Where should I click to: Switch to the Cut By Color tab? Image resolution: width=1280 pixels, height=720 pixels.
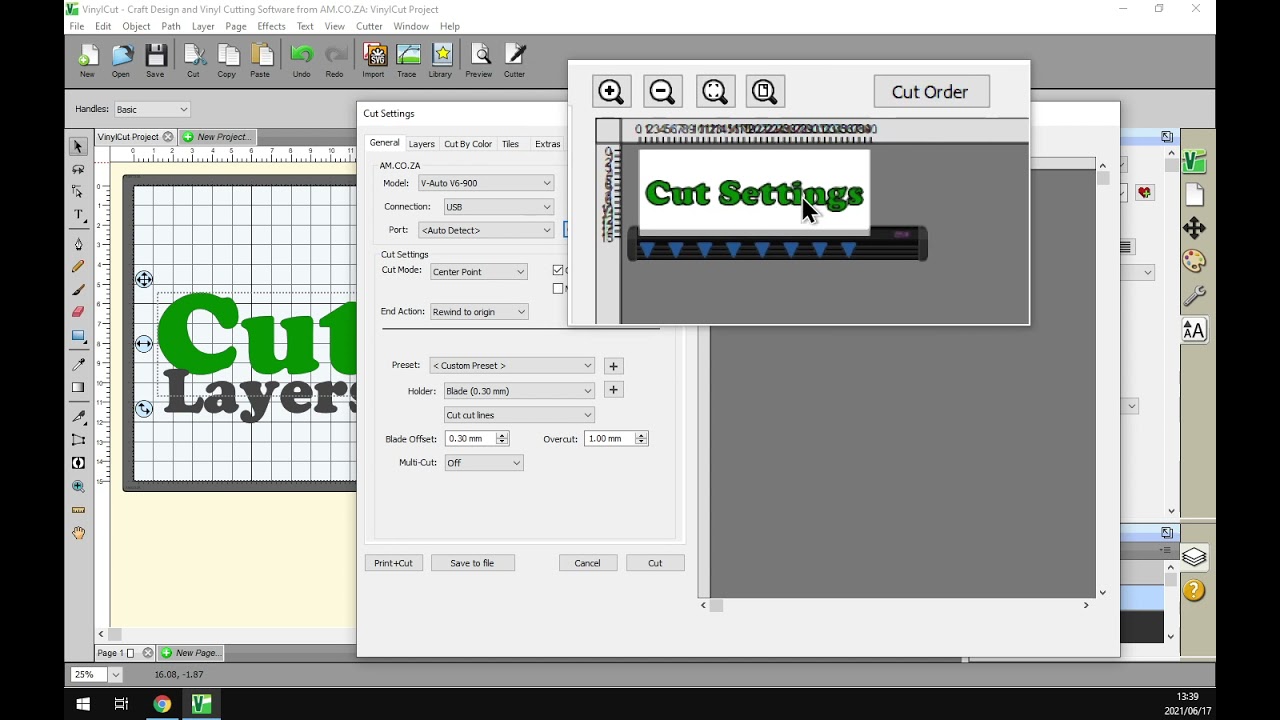pyautogui.click(x=468, y=144)
